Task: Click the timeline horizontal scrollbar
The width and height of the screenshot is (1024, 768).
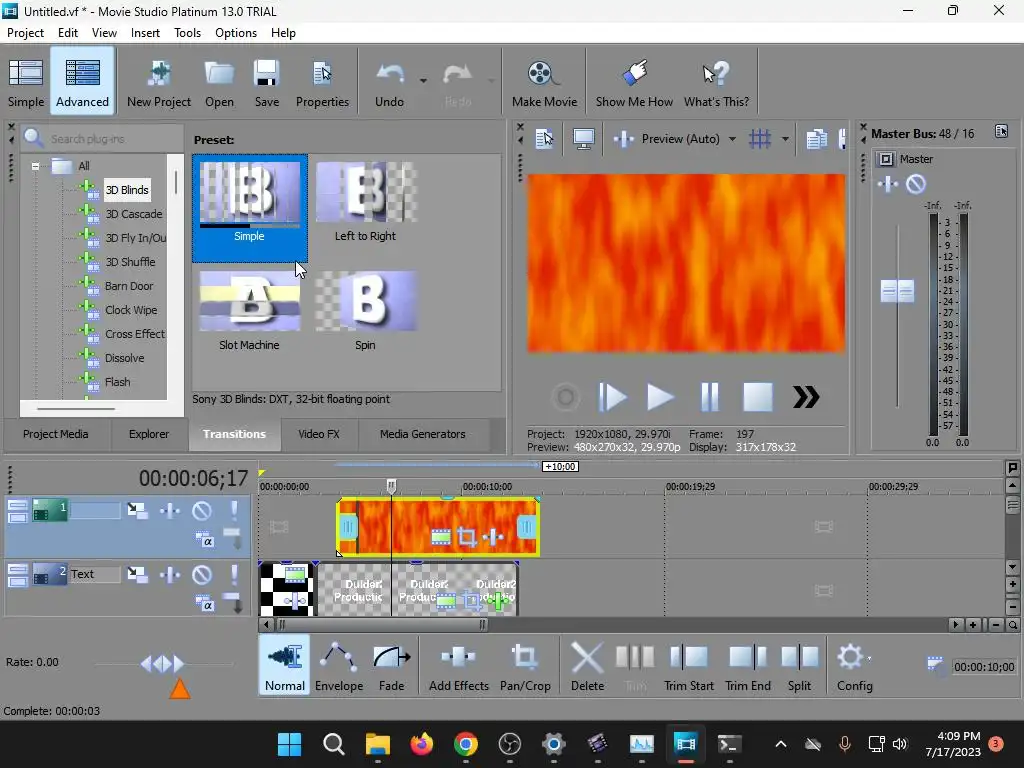Action: (x=382, y=625)
